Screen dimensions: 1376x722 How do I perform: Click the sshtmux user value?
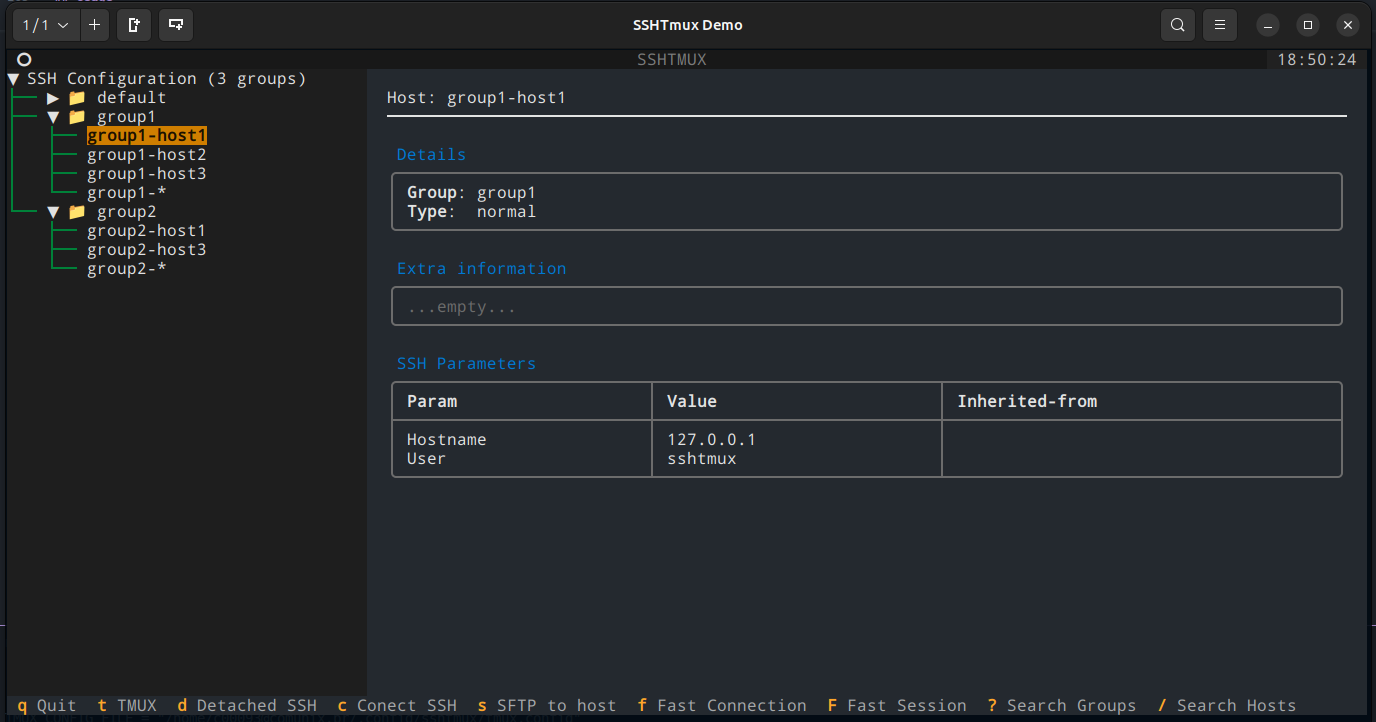click(x=702, y=459)
